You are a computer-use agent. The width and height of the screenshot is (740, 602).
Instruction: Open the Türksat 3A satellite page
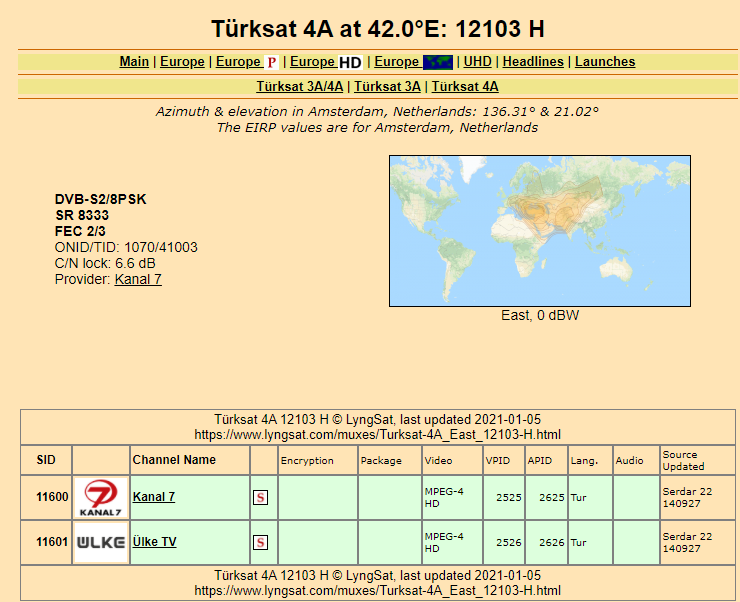pyautogui.click(x=388, y=87)
